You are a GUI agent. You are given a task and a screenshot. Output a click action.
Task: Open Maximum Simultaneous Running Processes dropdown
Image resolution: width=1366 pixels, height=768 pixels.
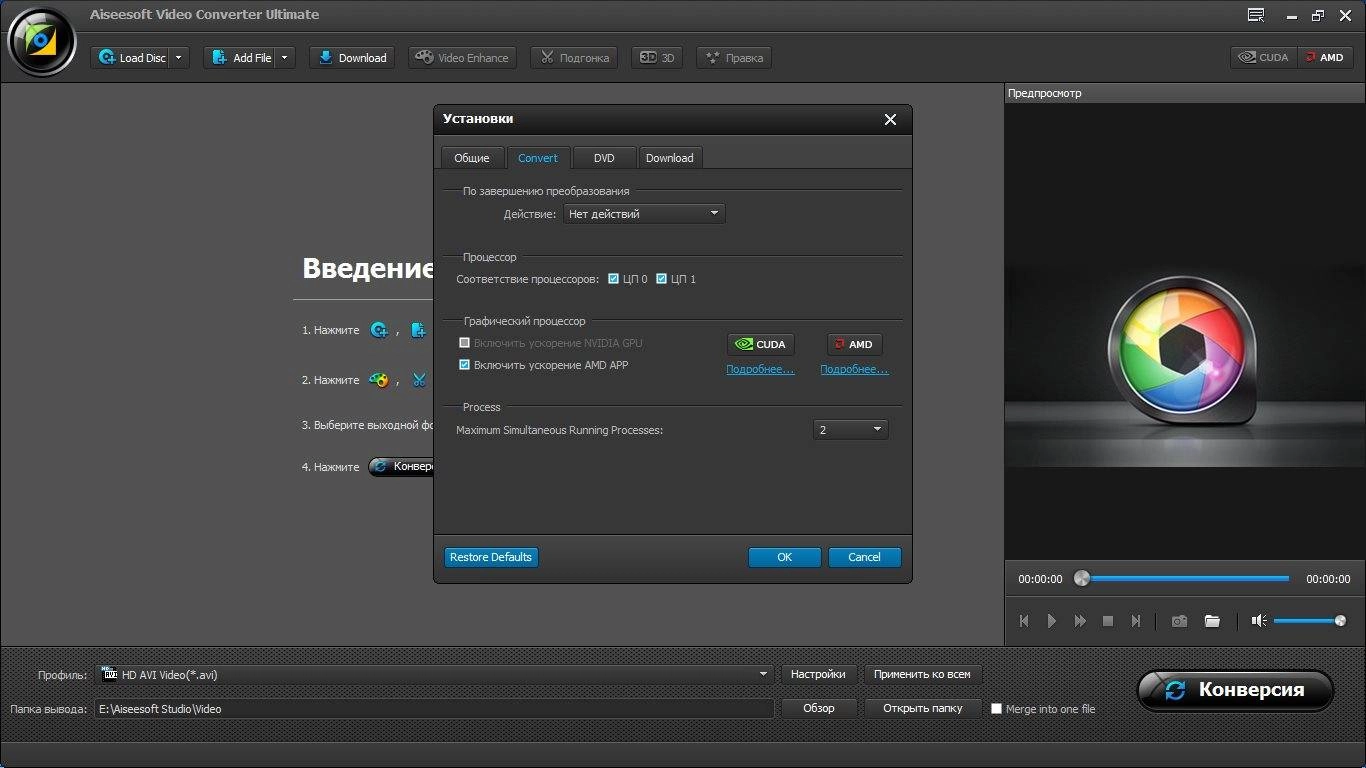850,430
